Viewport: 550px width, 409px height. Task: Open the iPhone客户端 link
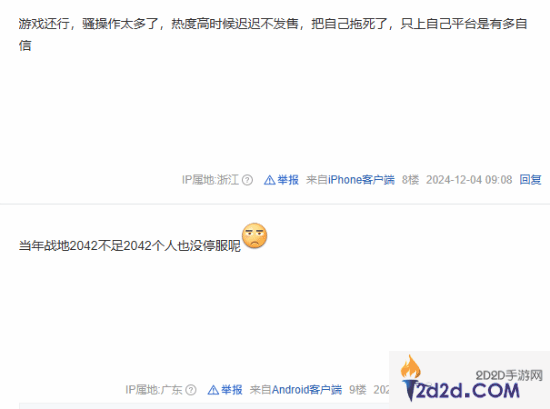[x=361, y=180]
